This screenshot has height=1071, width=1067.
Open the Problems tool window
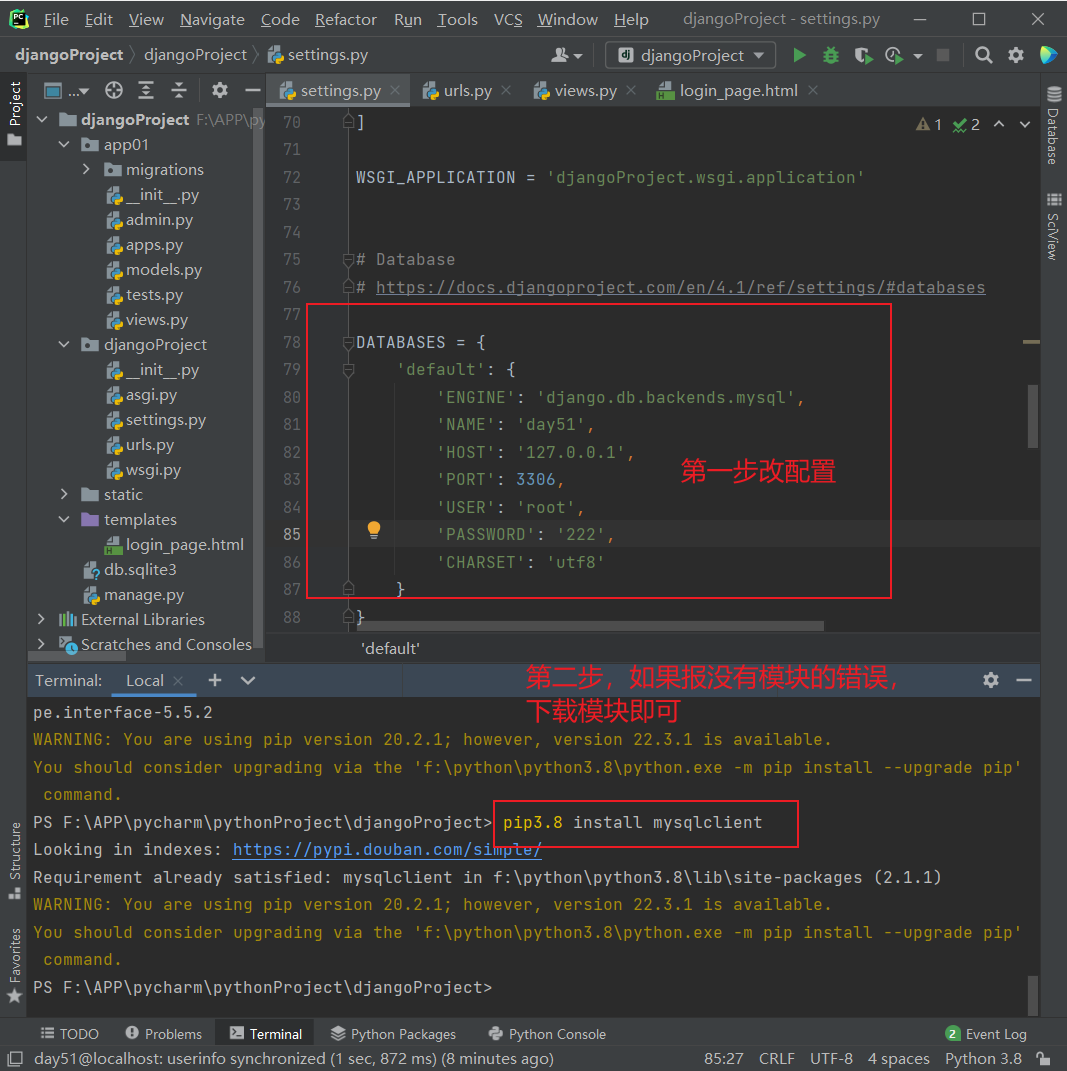(x=164, y=1034)
